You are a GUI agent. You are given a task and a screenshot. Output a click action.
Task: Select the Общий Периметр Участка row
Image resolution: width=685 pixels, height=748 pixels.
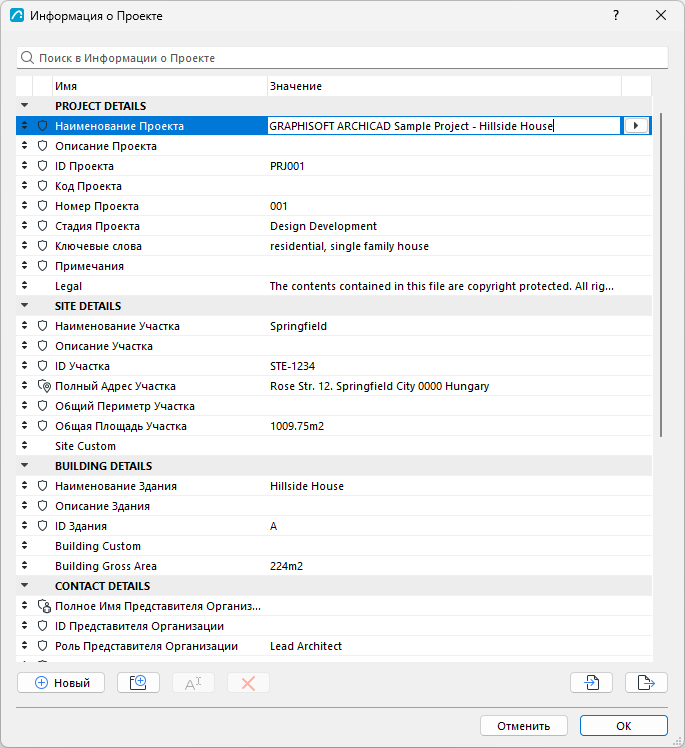[x=334, y=406]
